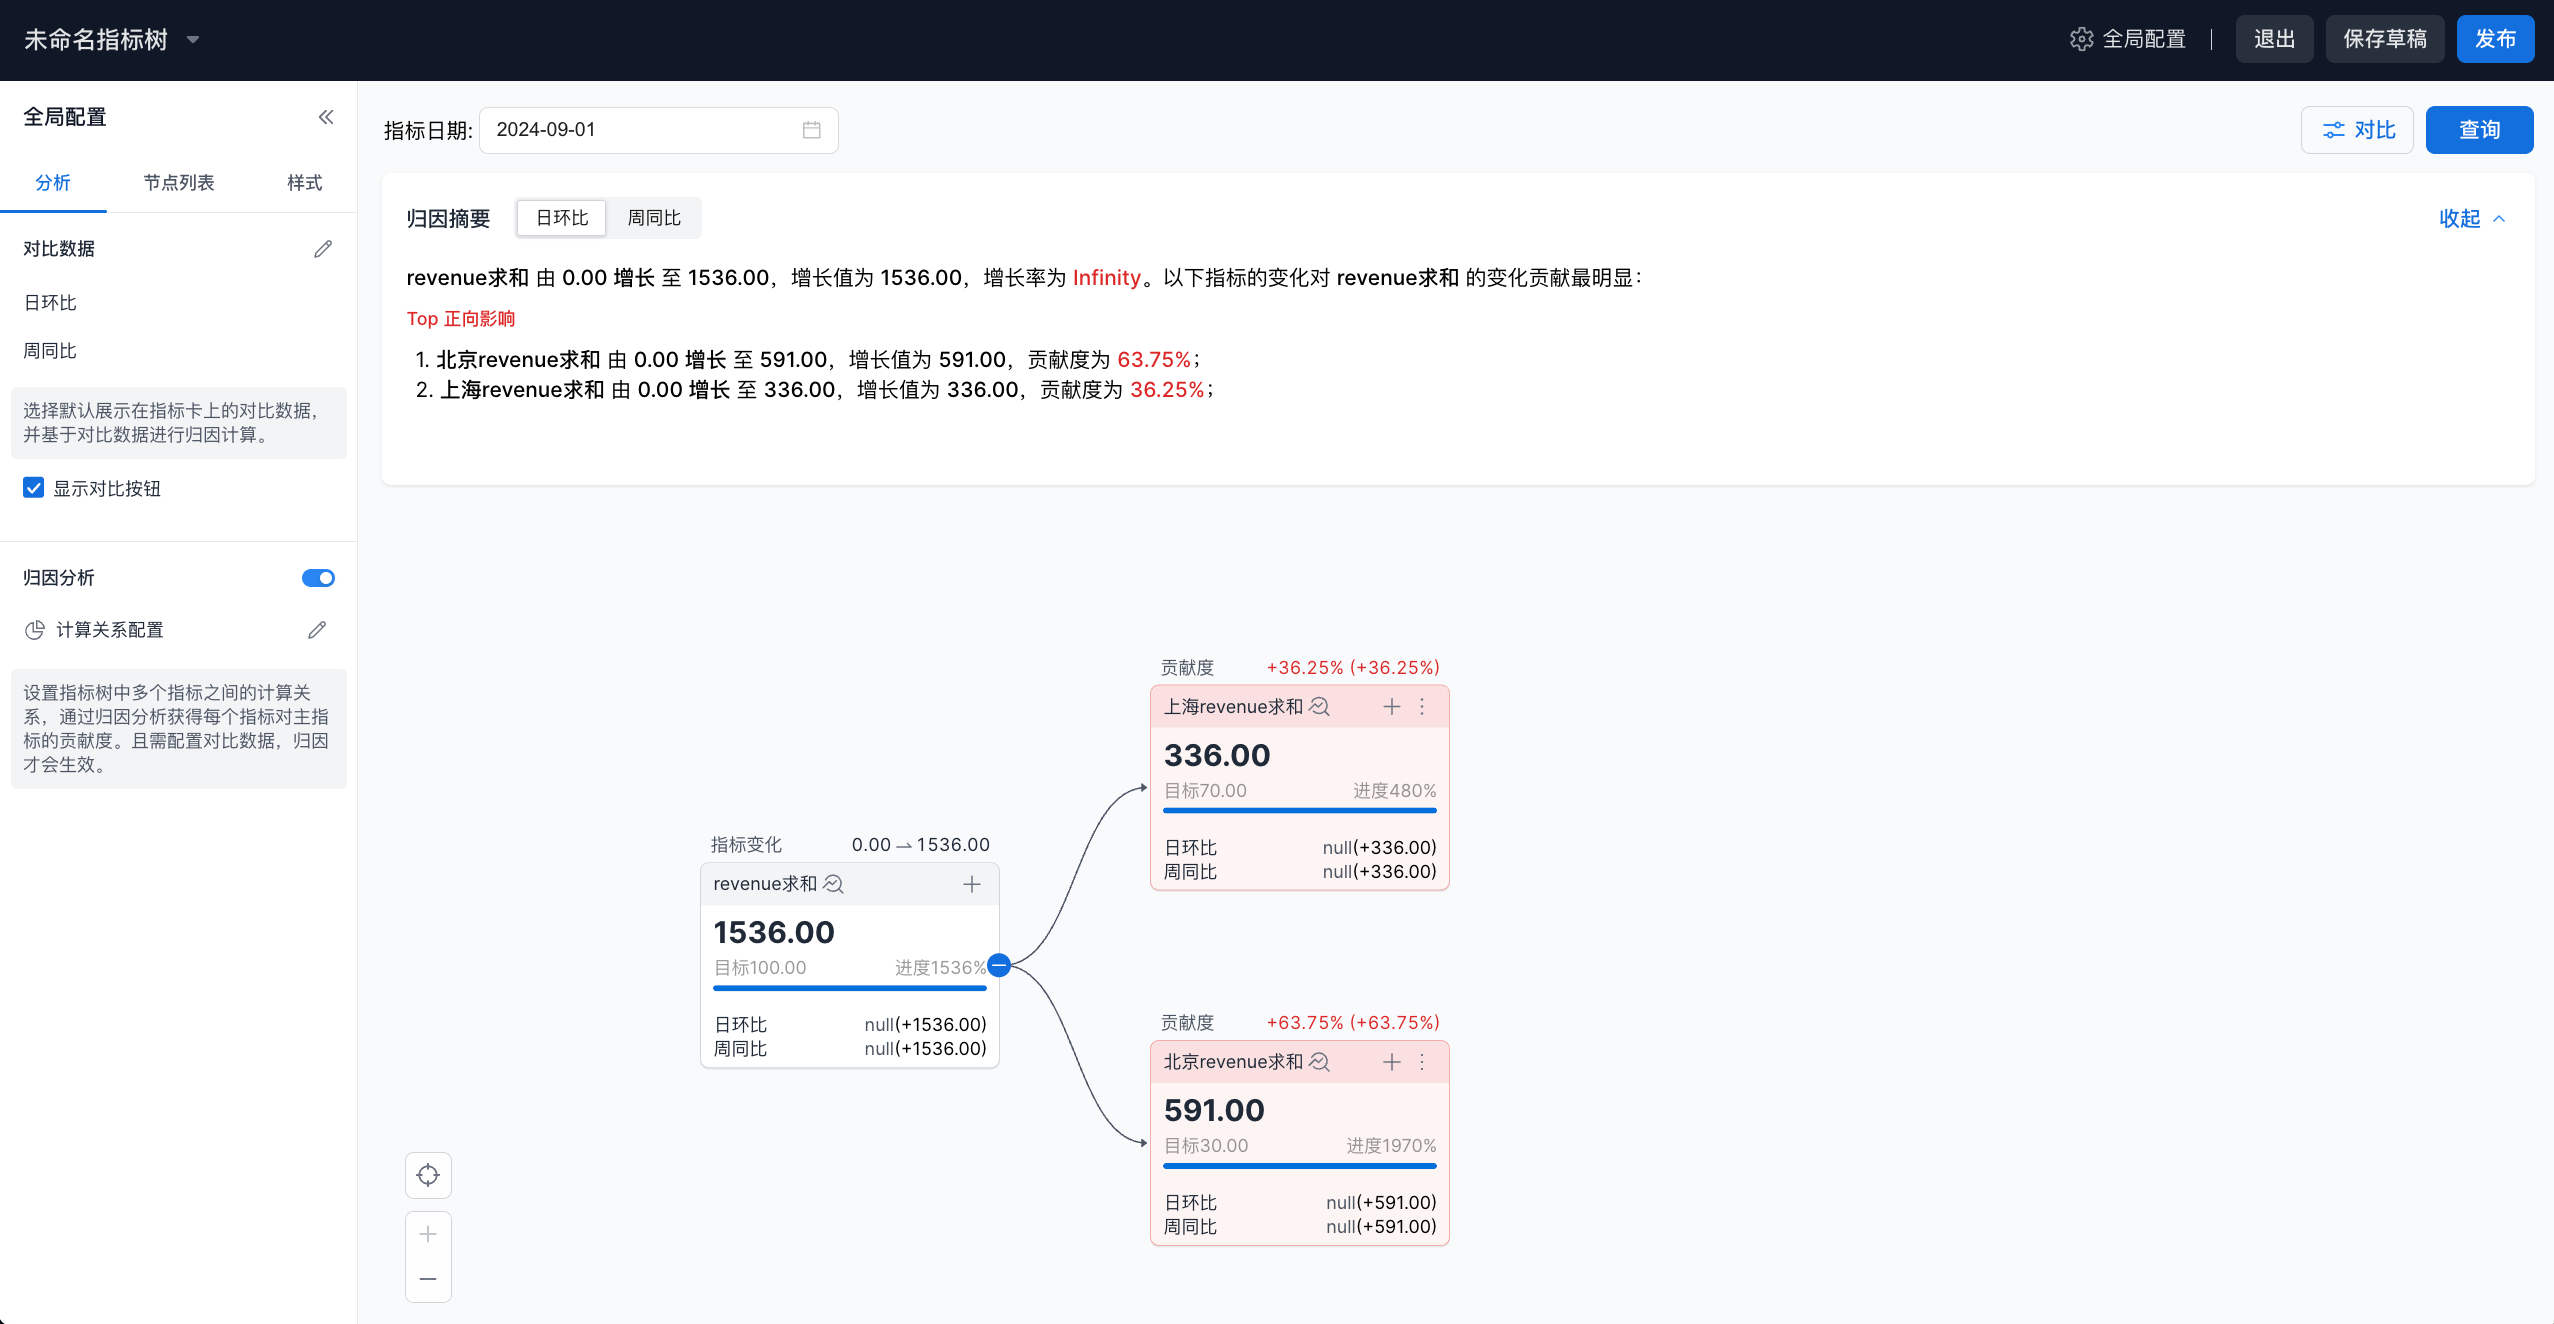This screenshot has width=2554, height=1324.
Task: Click the 保存草稿 button
Action: [x=2384, y=39]
